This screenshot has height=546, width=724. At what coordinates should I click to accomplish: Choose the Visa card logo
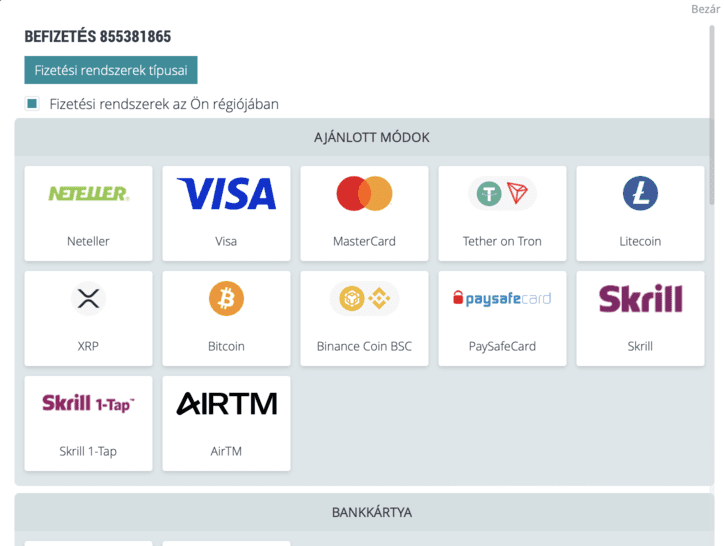[x=226, y=194]
